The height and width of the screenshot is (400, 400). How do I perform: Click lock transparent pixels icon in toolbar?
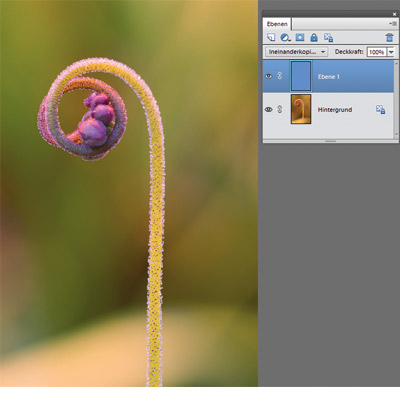[328, 38]
